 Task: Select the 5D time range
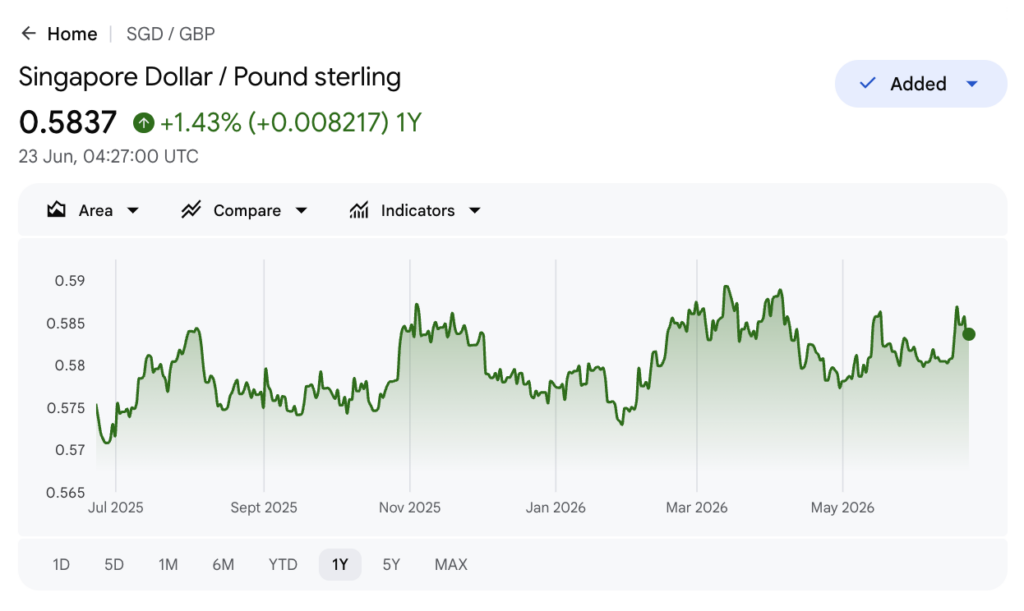click(x=114, y=565)
